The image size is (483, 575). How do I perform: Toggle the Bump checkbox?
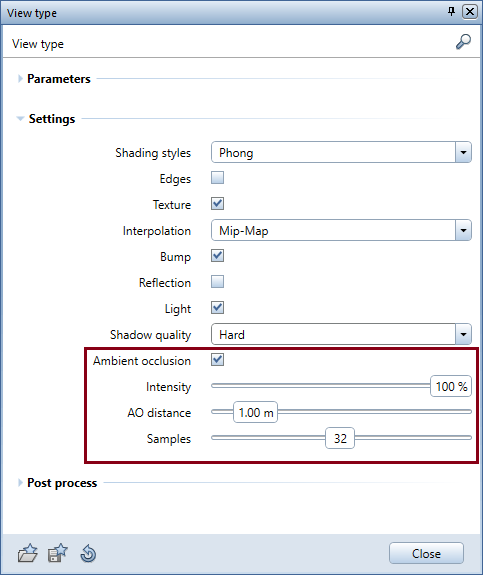(x=217, y=256)
